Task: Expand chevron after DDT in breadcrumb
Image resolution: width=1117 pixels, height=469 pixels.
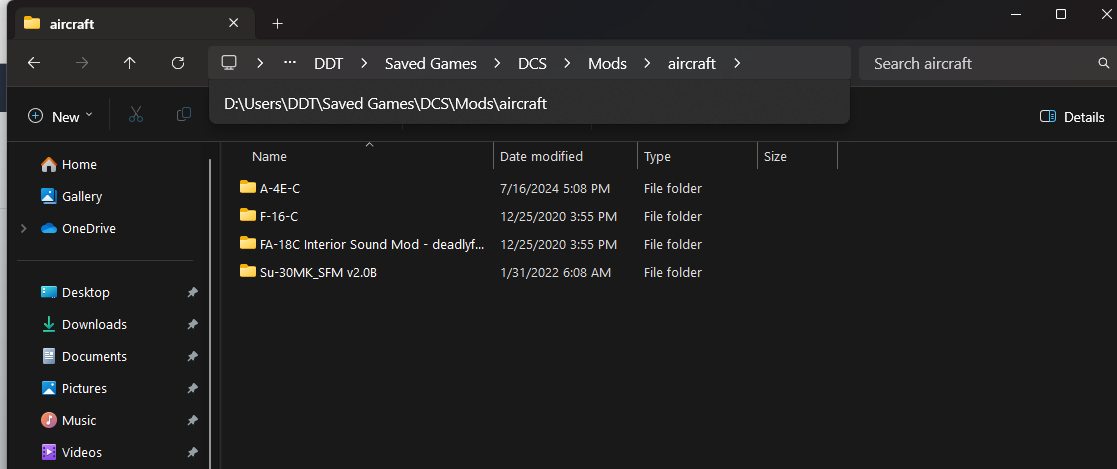Action: (364, 63)
